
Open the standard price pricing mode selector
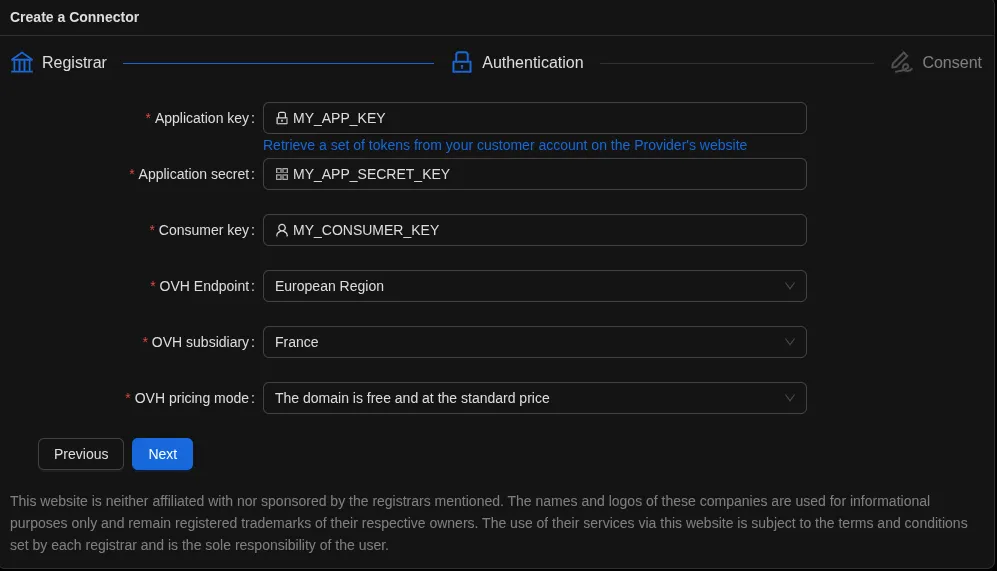pos(520,398)
